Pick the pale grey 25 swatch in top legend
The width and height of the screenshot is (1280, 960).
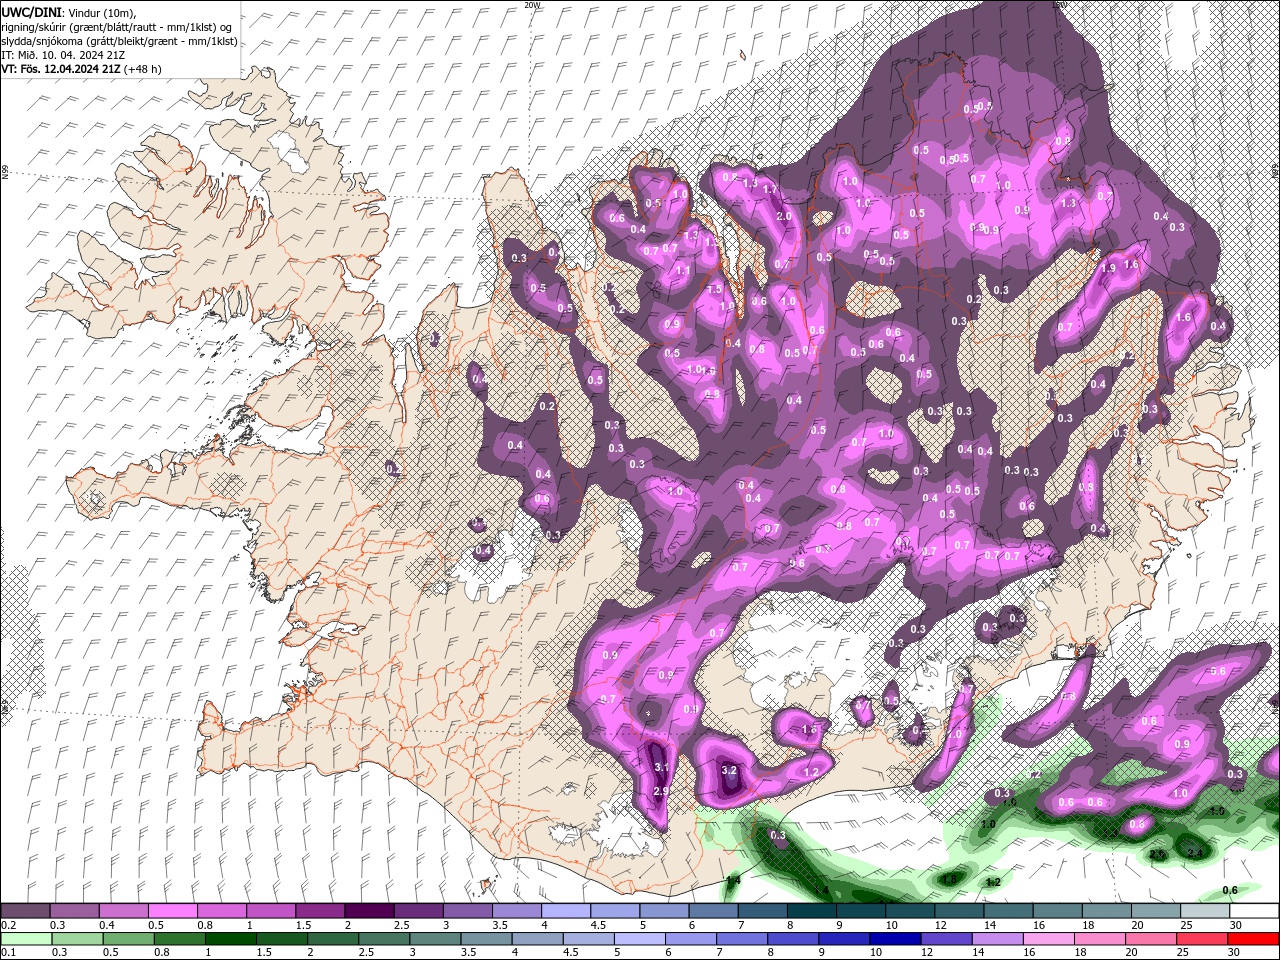pyautogui.click(x=1206, y=911)
